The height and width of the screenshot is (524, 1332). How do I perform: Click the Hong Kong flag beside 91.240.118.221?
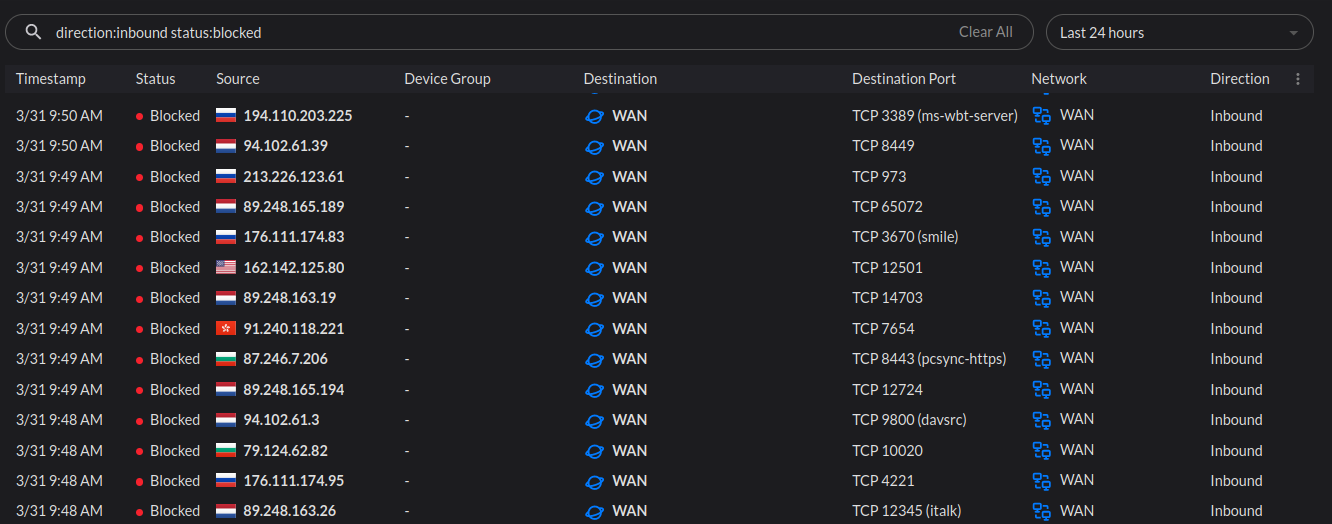coord(225,329)
